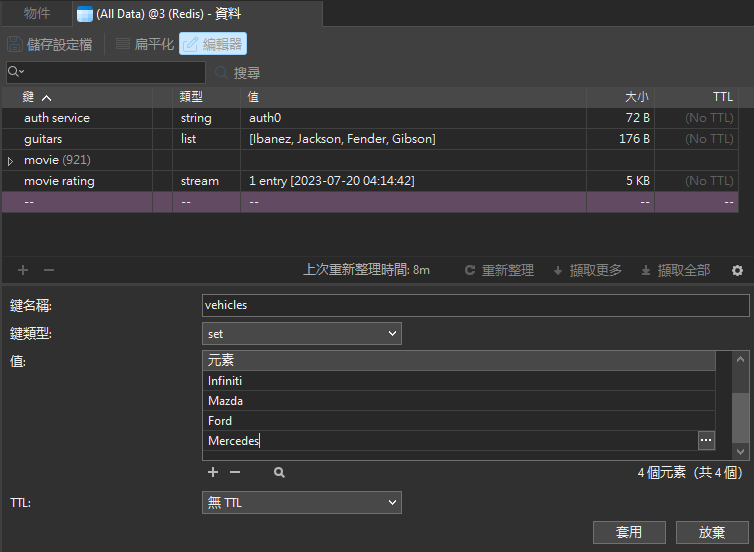
Task: Open the 鍵類型 set dropdown
Action: tap(301, 333)
